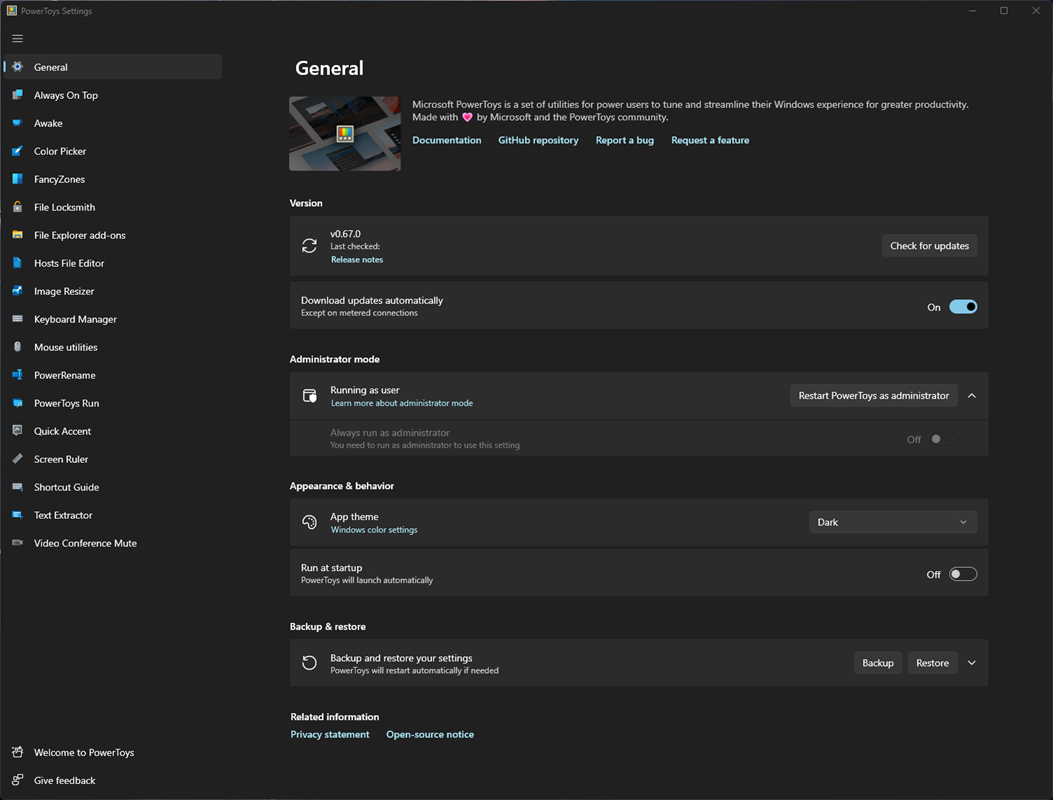Collapse the Administrator mode section chevron
Image resolution: width=1053 pixels, height=800 pixels.
(x=972, y=396)
